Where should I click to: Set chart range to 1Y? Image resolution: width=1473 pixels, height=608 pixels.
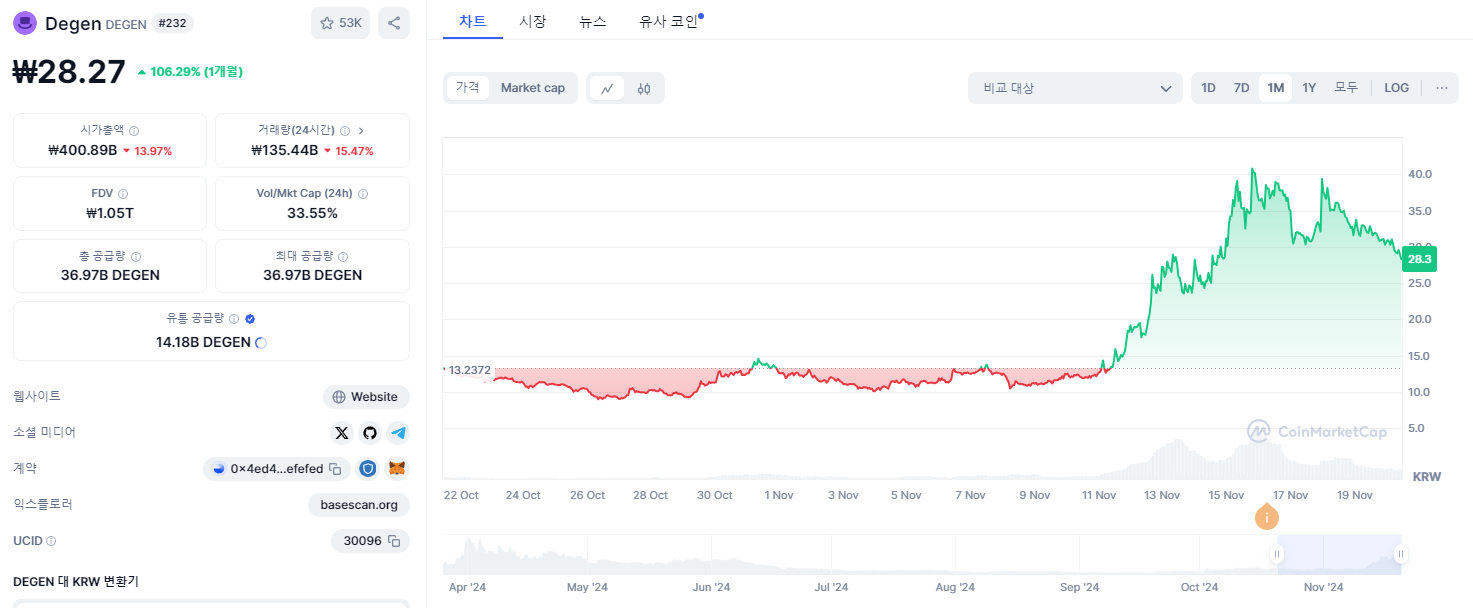coord(1309,88)
